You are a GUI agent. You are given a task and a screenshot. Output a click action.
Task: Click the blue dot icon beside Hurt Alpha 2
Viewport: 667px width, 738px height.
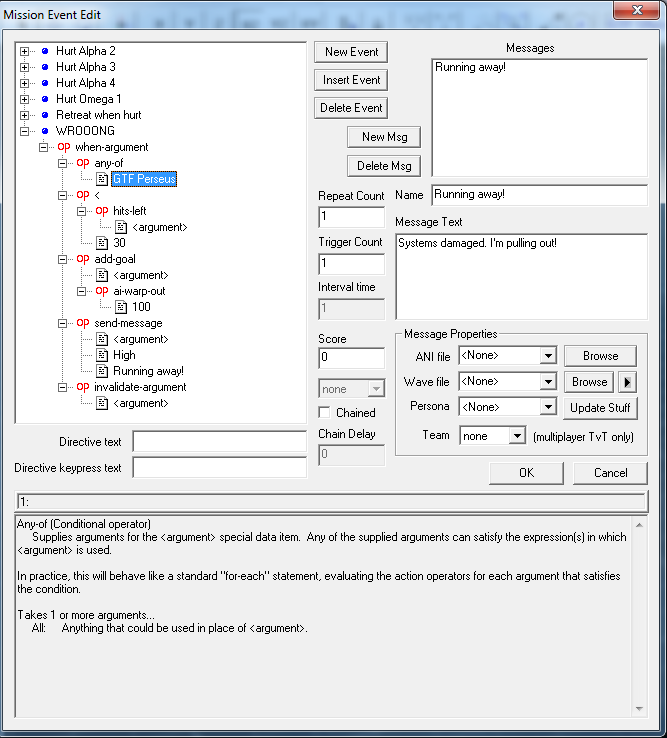coord(44,51)
